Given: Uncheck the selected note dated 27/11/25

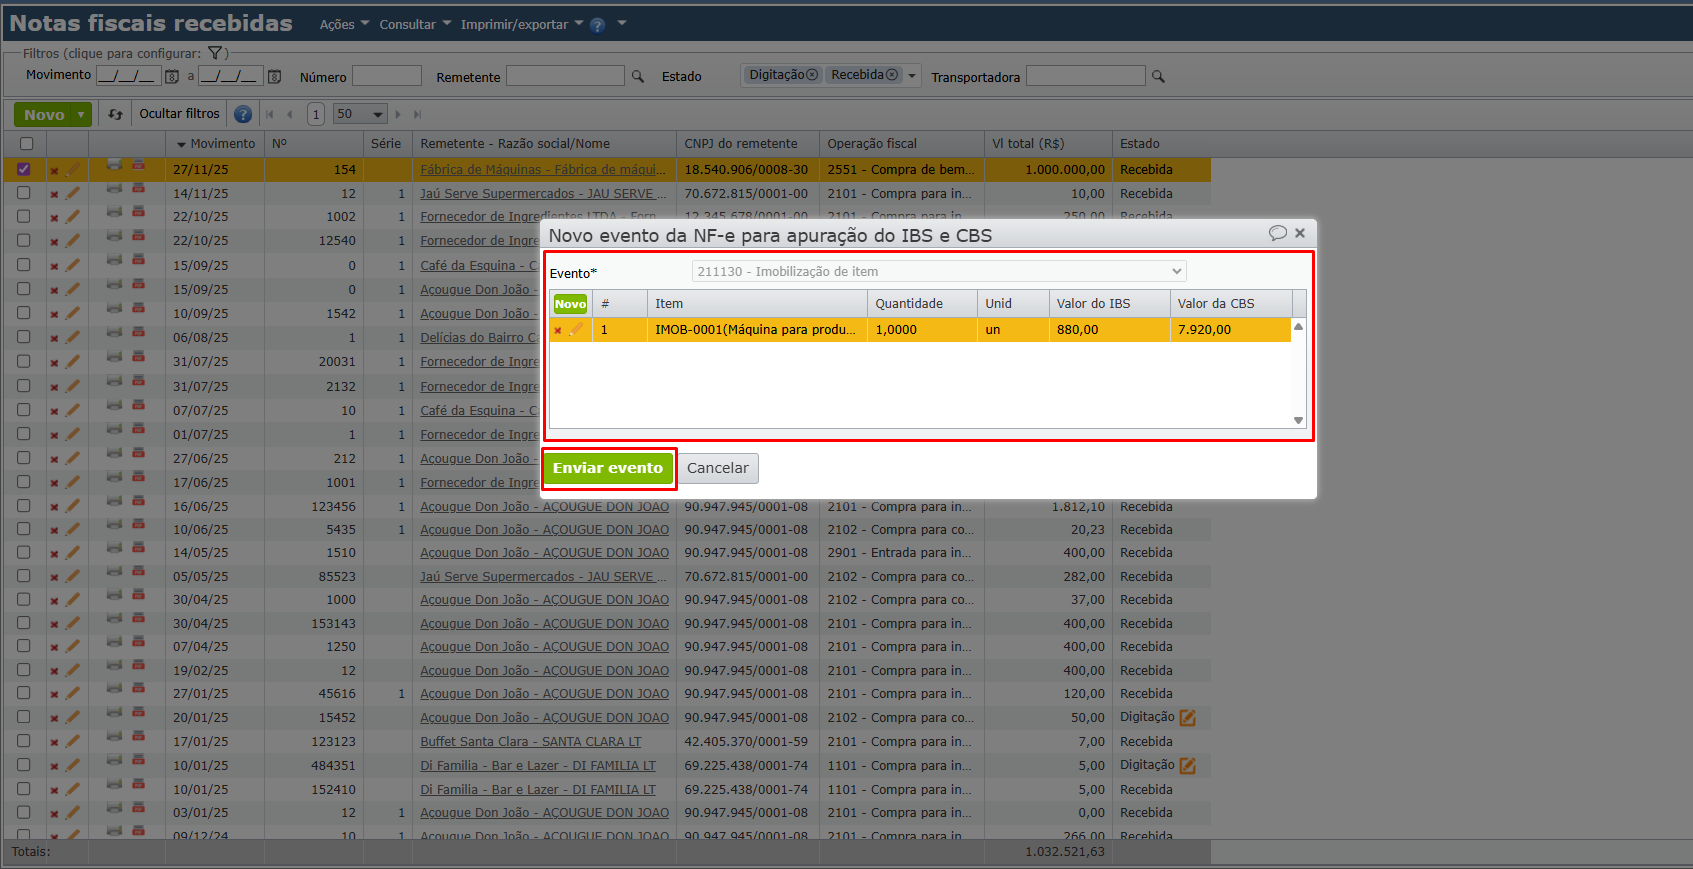Looking at the screenshot, I should (24, 169).
